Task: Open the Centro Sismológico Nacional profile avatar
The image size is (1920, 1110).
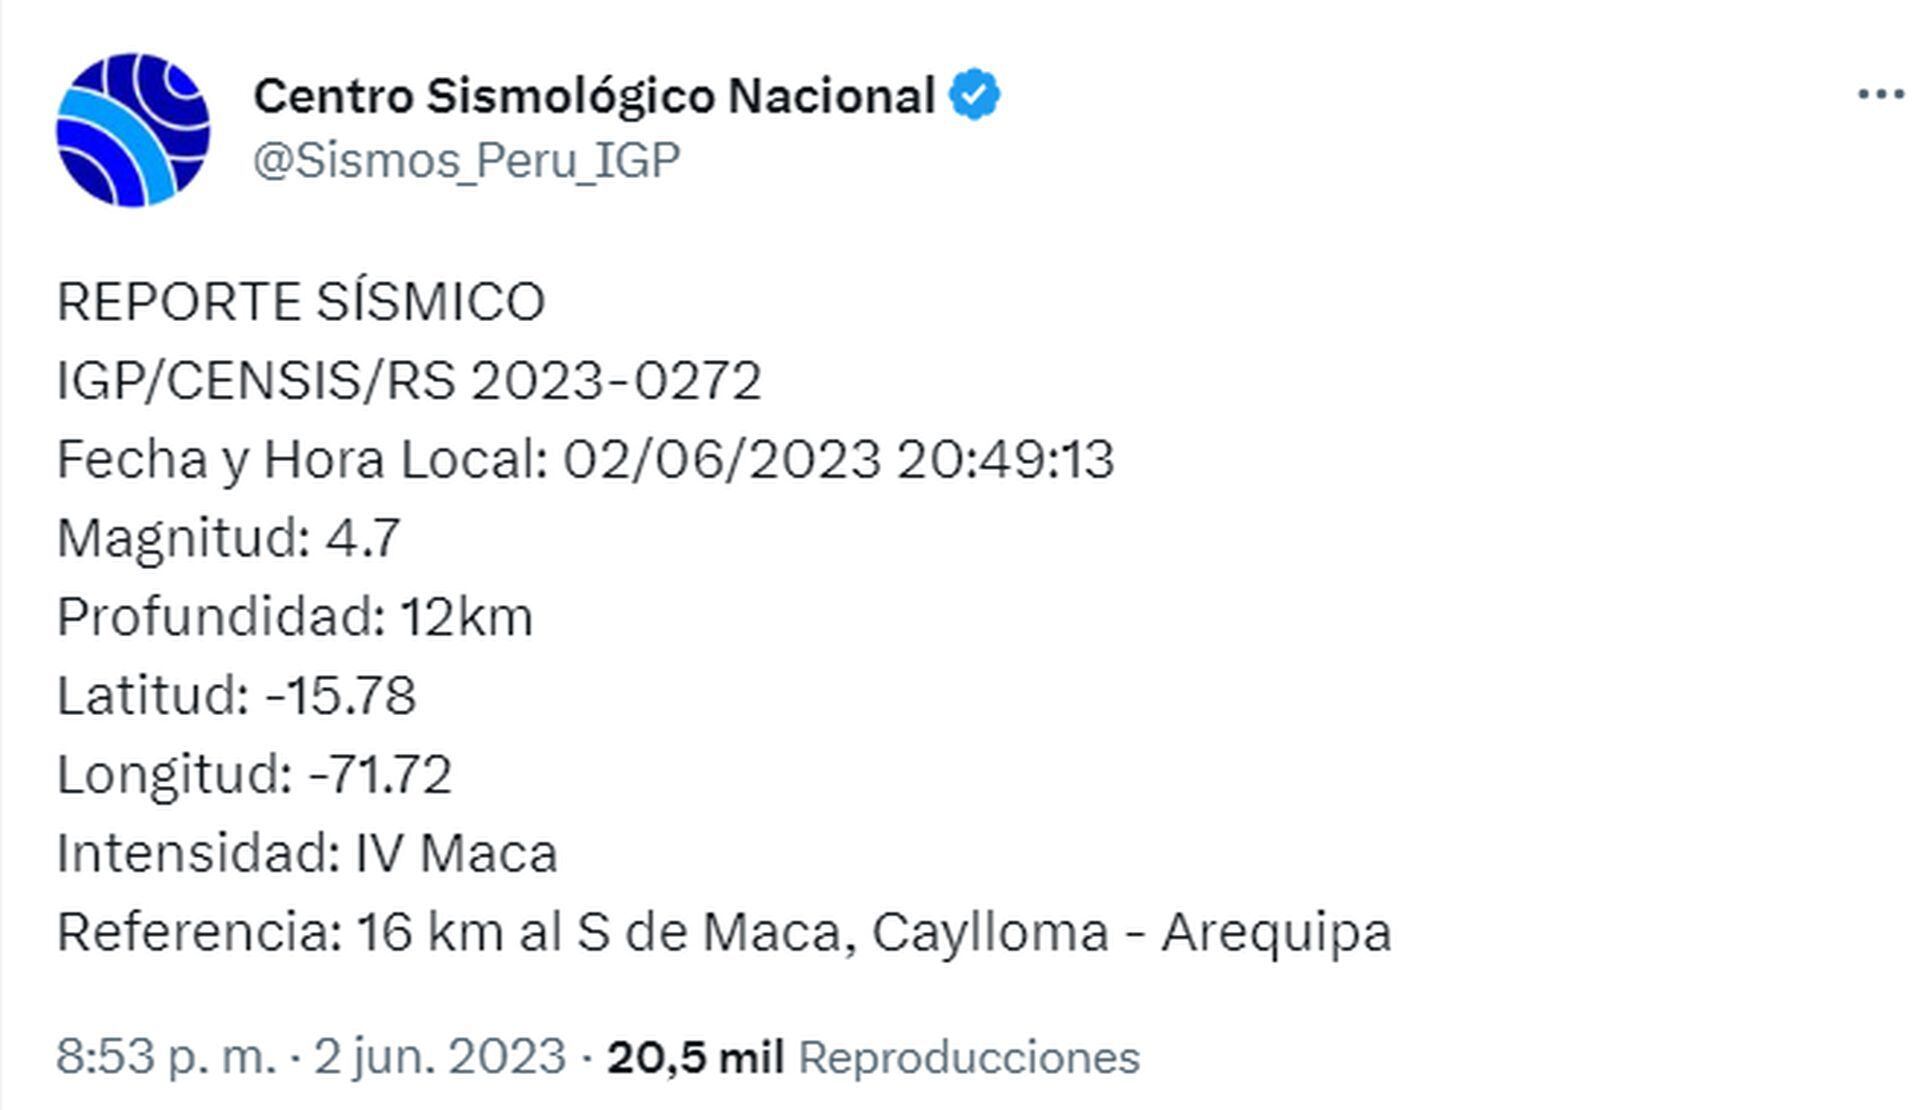Action: [x=133, y=130]
